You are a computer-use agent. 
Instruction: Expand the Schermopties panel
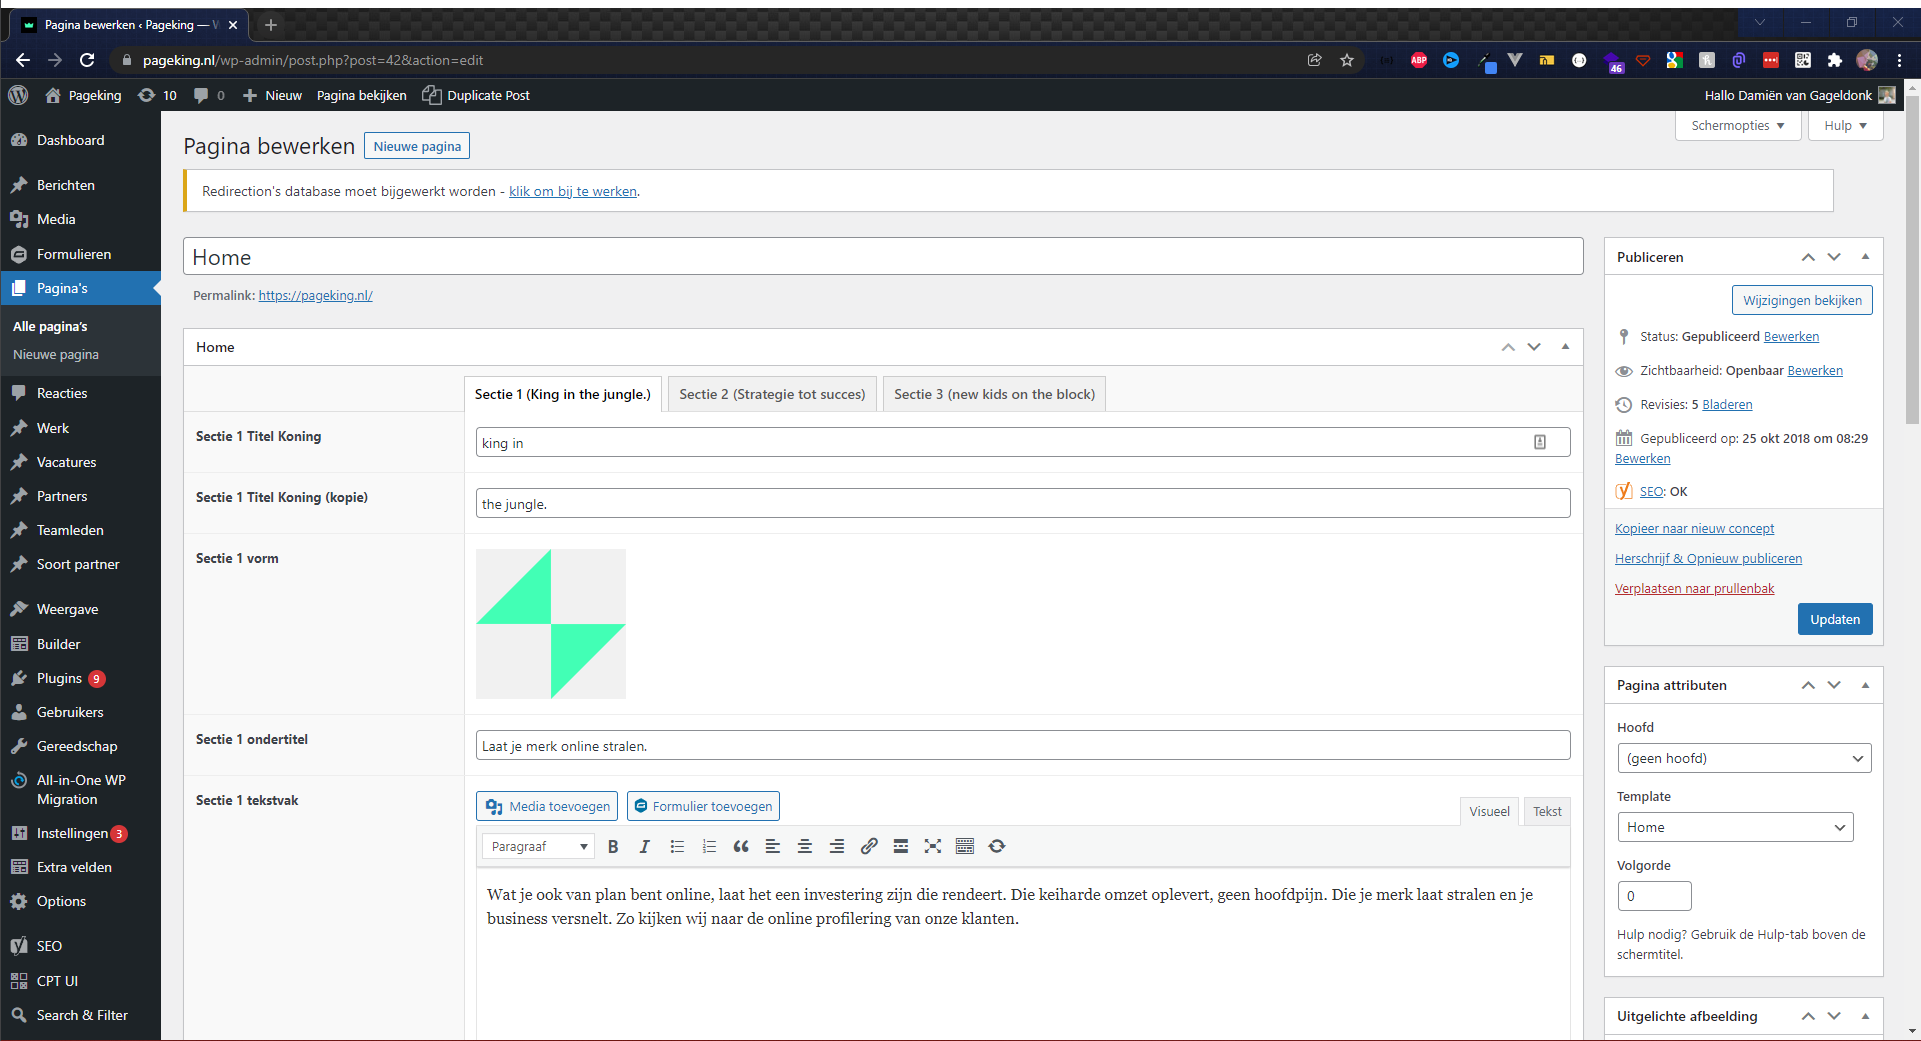pyautogui.click(x=1738, y=126)
